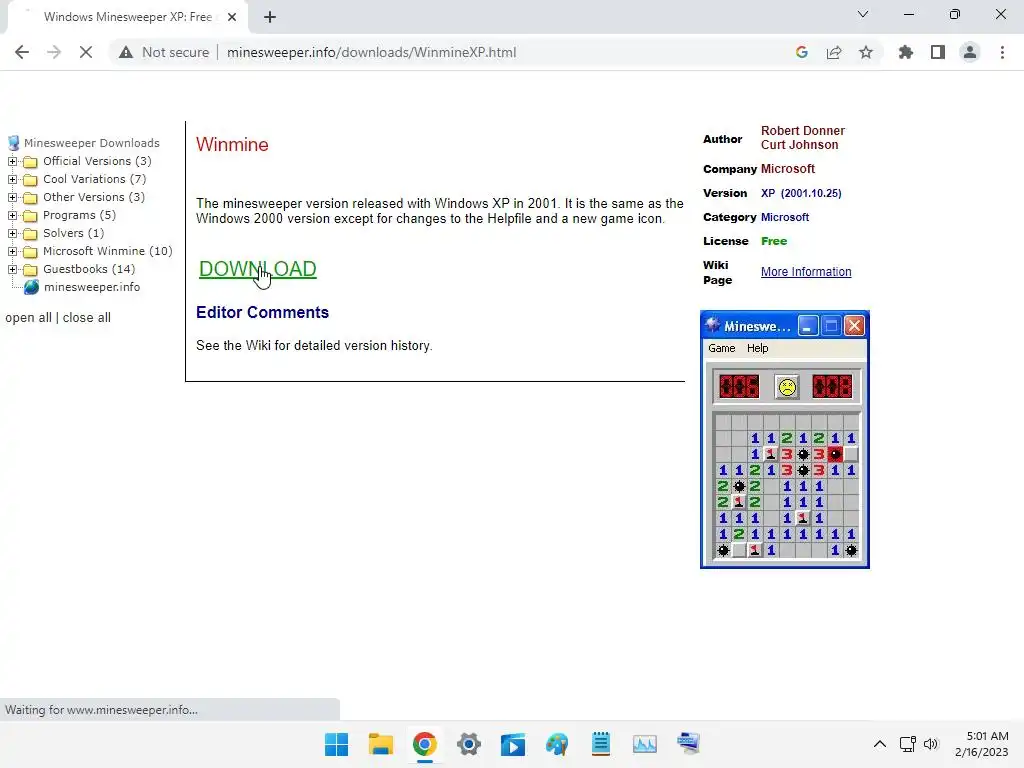
Task: Open the Chrome profile avatar
Action: pyautogui.click(x=970, y=52)
